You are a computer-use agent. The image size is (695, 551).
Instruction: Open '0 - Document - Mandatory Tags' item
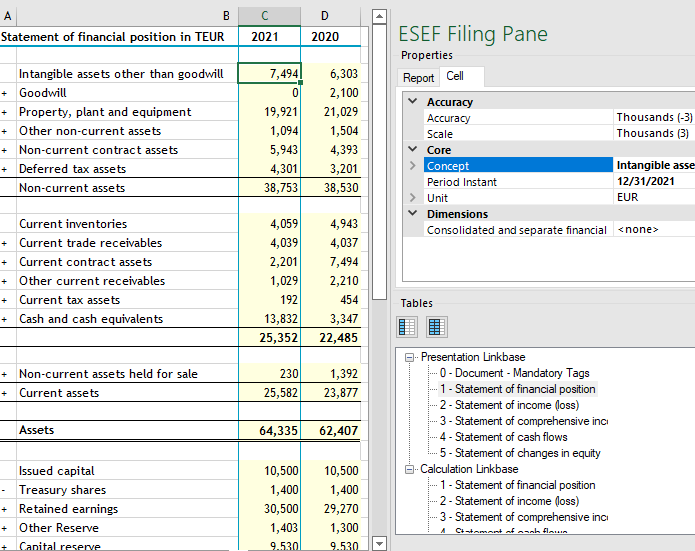[x=514, y=373]
